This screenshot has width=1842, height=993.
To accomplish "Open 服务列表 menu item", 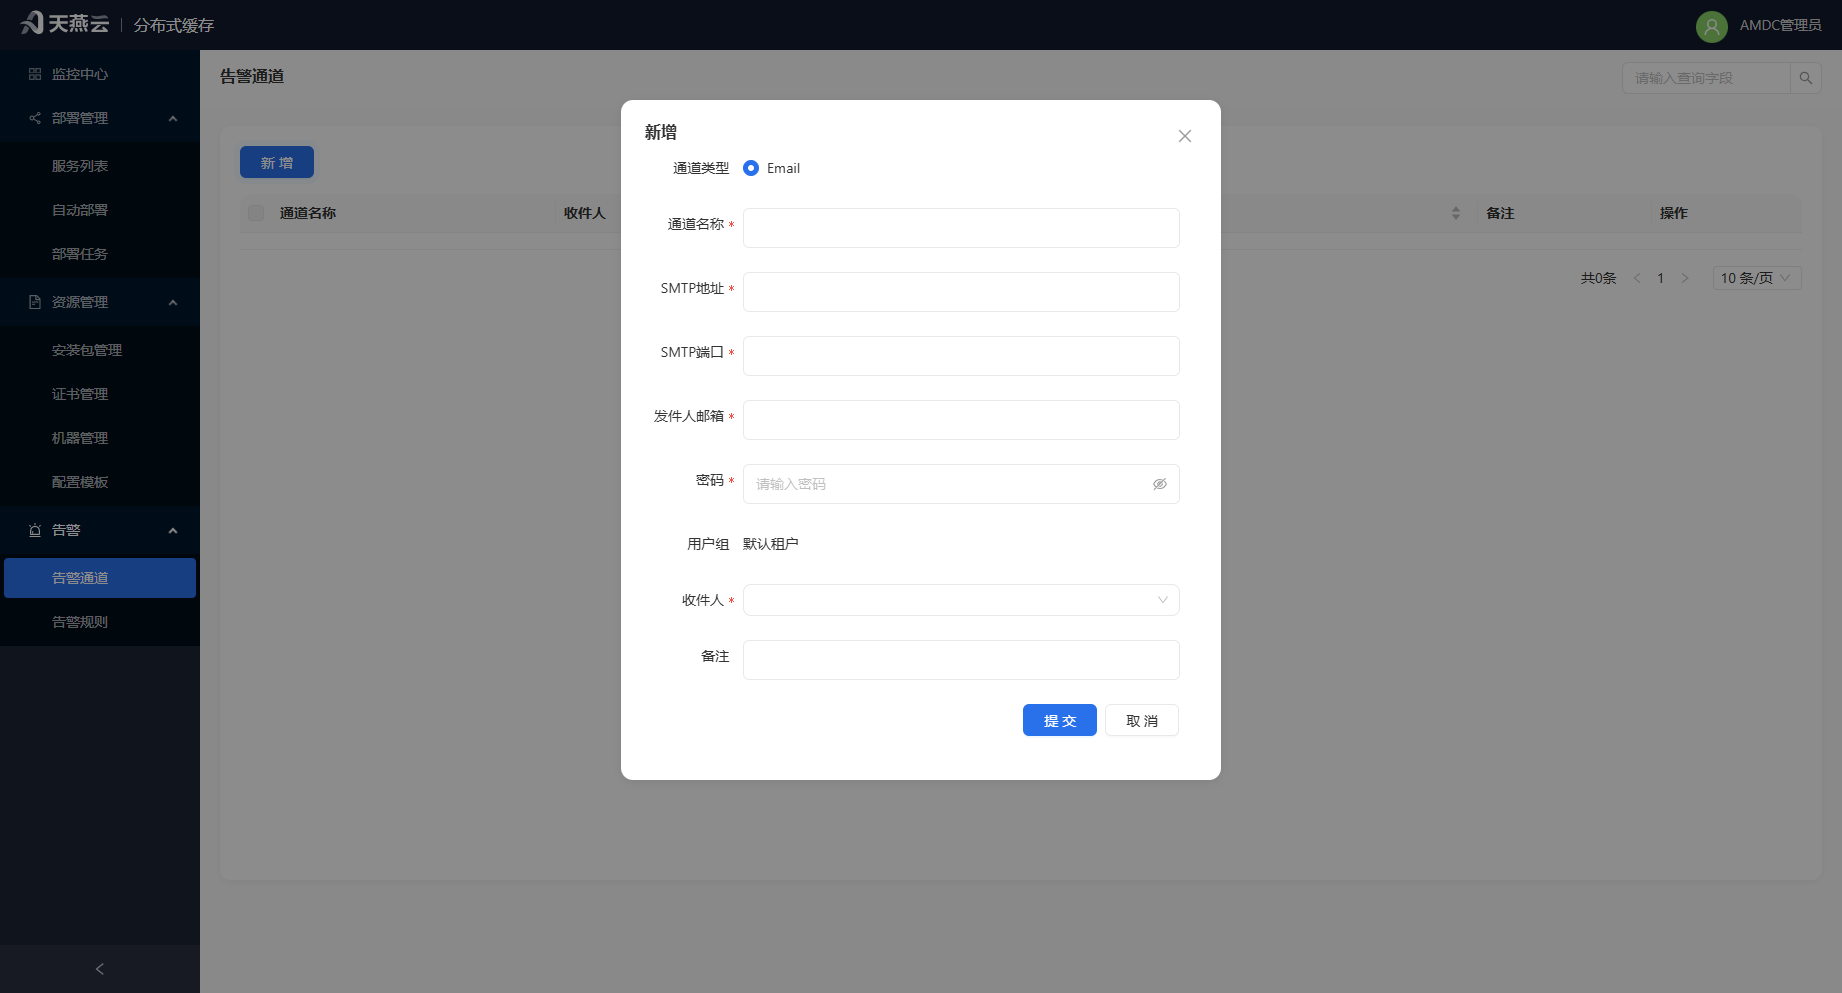I will (x=100, y=166).
